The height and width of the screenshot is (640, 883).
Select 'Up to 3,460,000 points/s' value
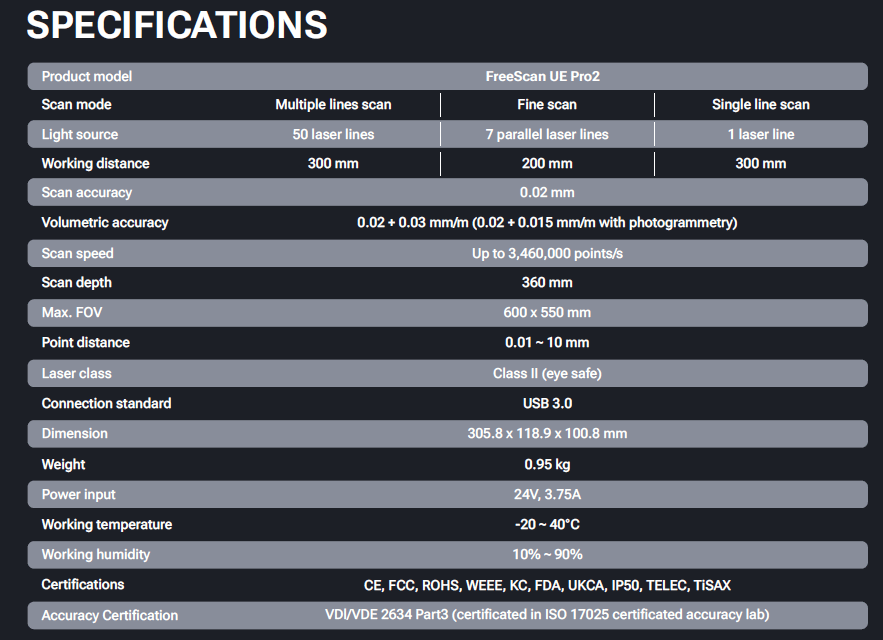pos(547,254)
